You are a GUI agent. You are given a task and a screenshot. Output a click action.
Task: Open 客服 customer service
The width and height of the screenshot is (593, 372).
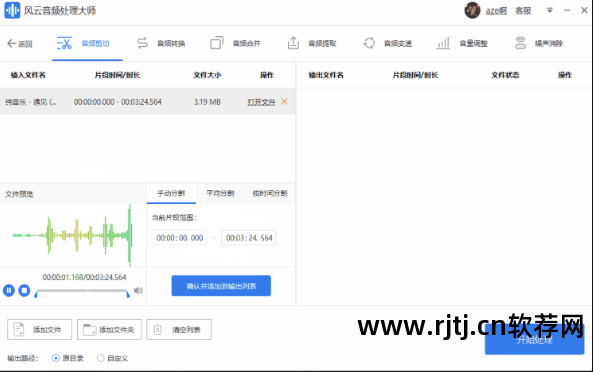523,11
